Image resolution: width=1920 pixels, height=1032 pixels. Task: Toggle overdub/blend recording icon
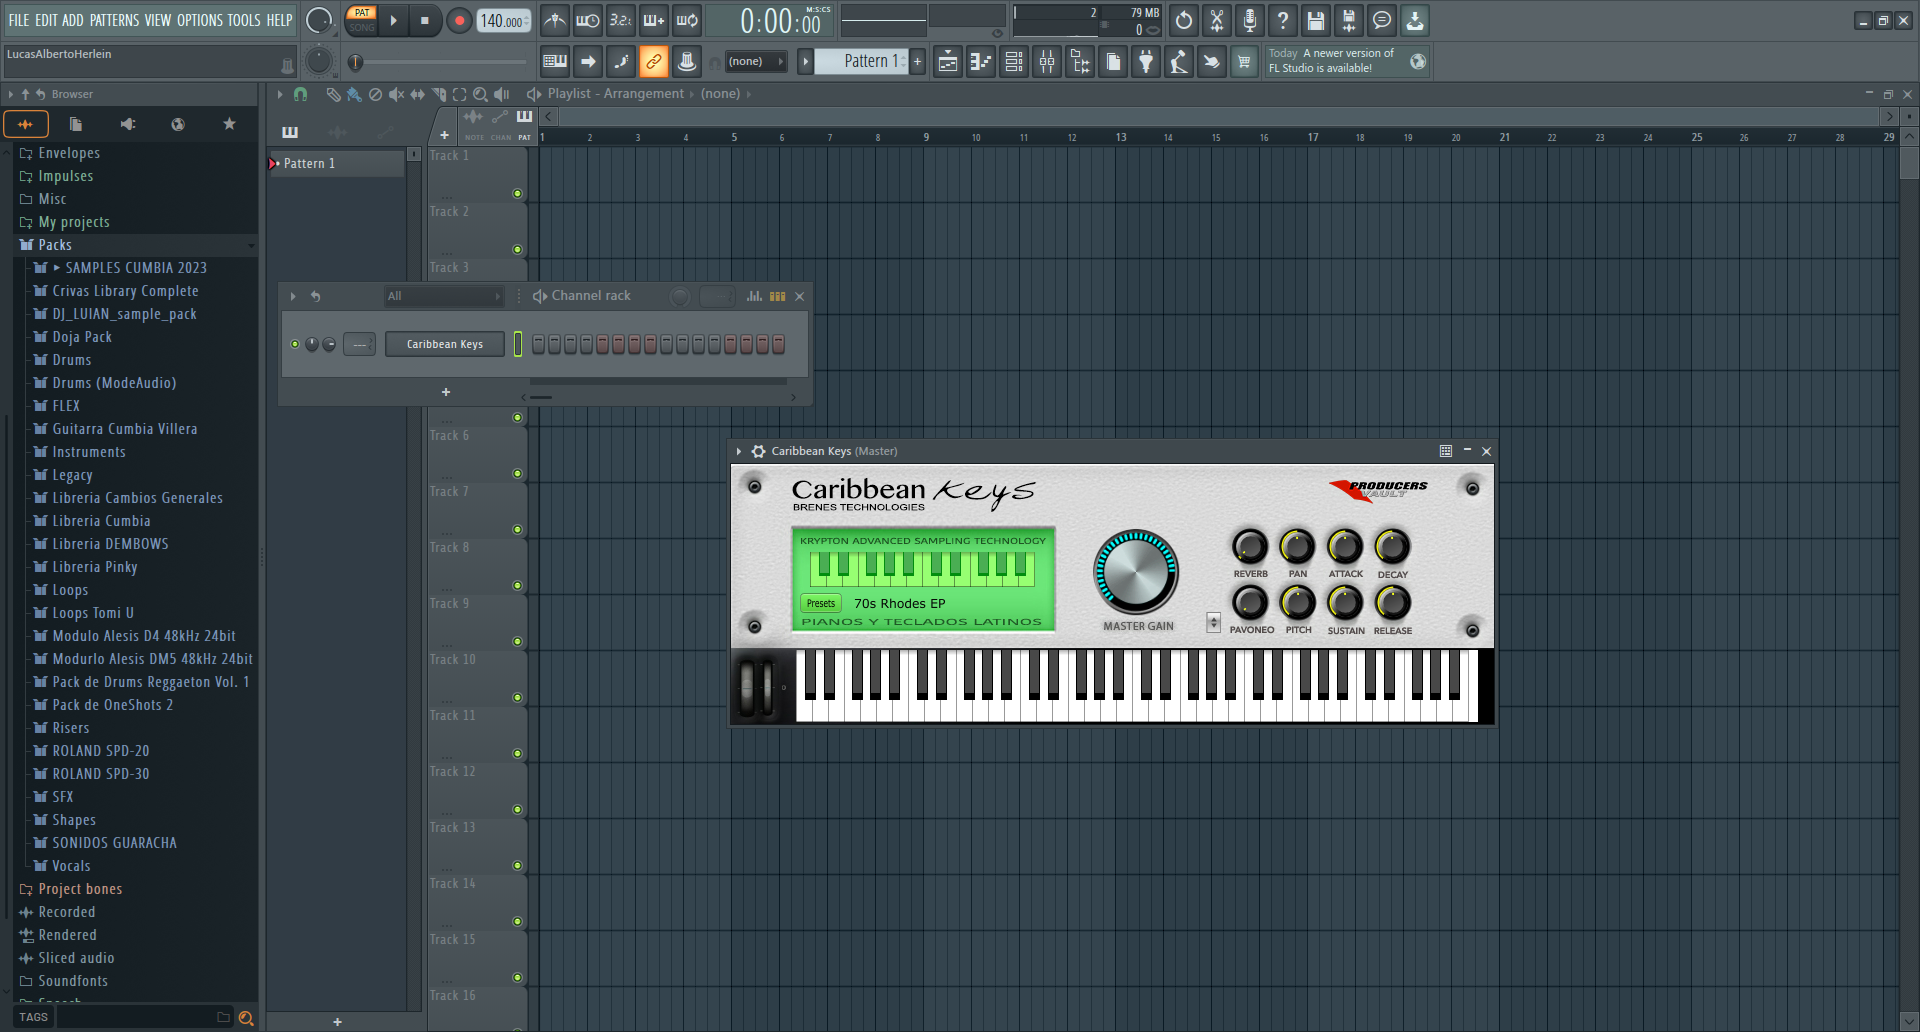[654, 20]
